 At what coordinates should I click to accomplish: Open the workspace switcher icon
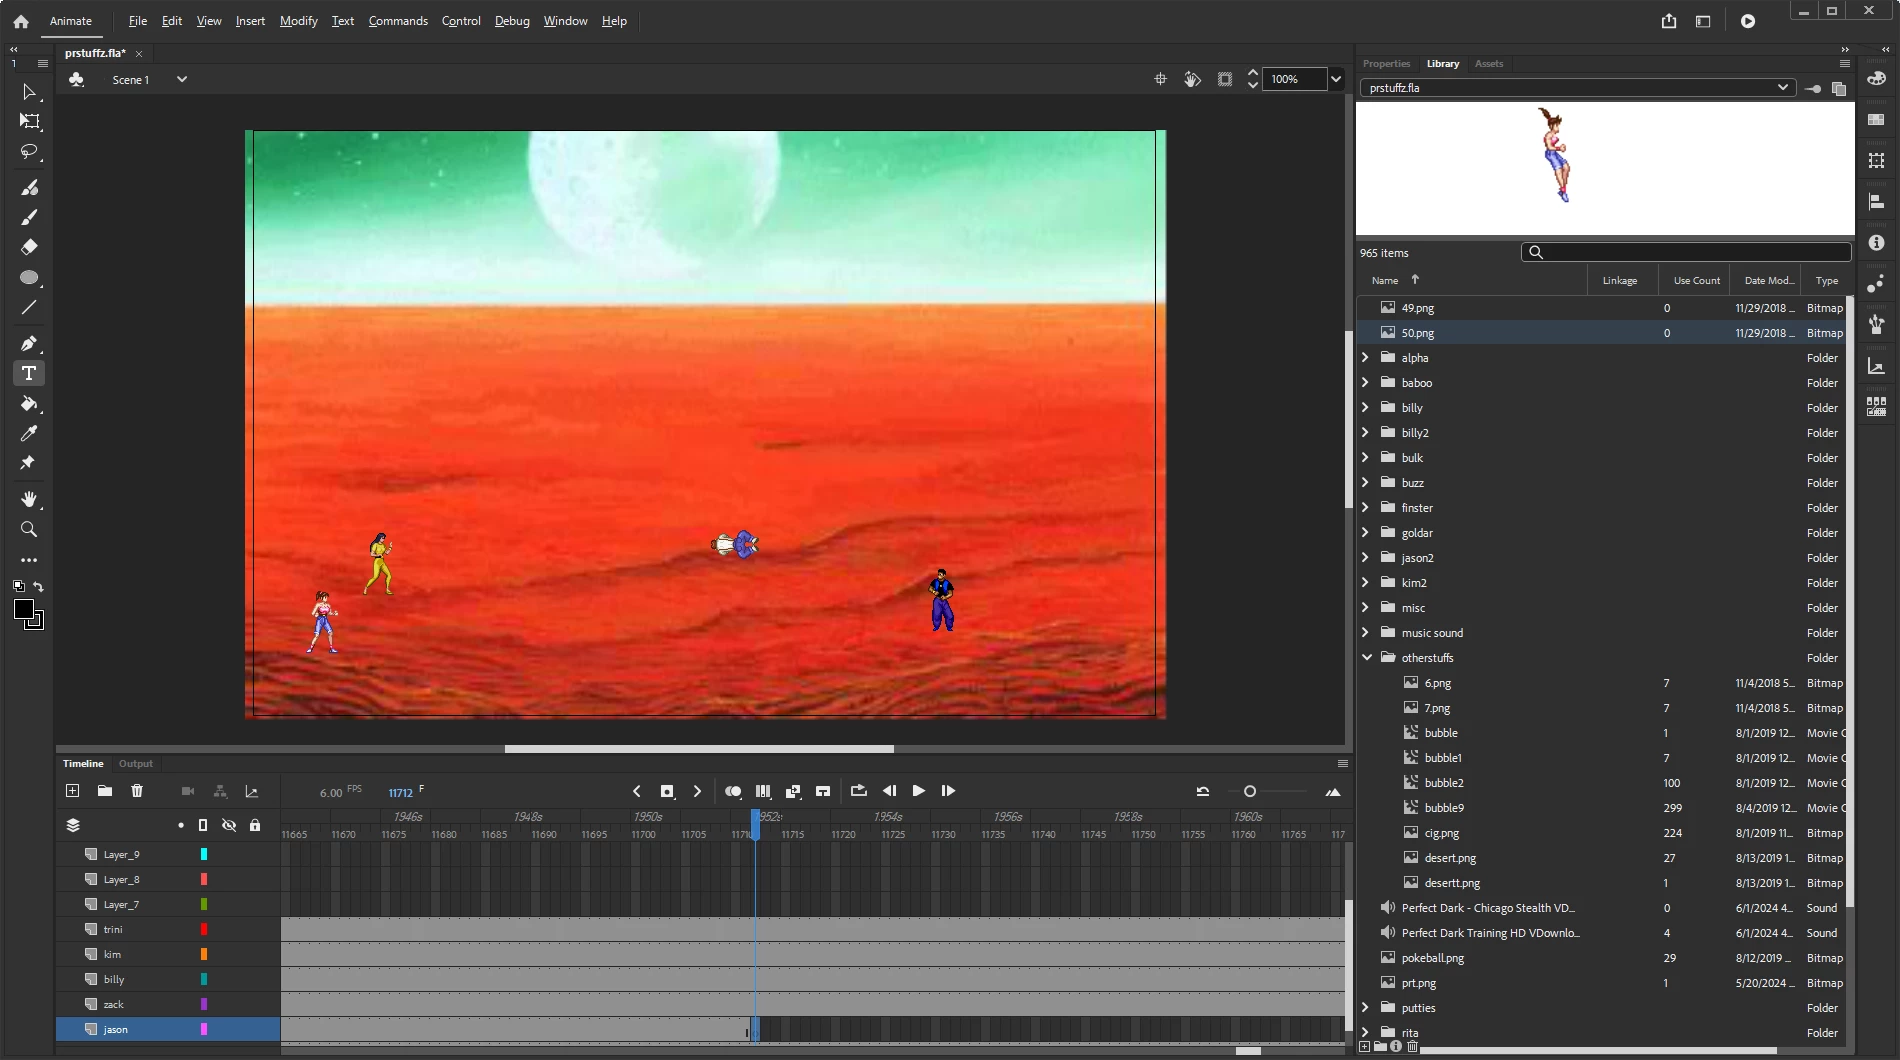click(x=1703, y=21)
